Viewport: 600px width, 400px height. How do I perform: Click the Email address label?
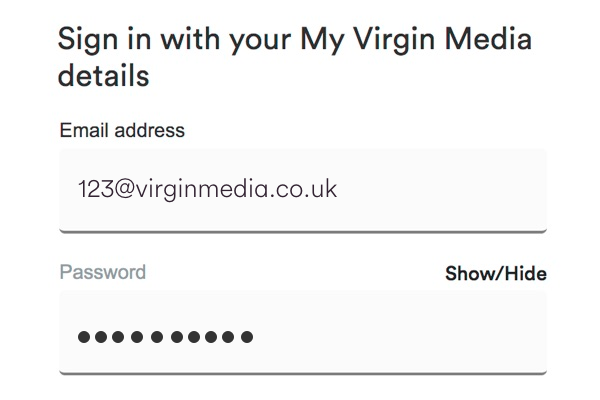point(122,130)
